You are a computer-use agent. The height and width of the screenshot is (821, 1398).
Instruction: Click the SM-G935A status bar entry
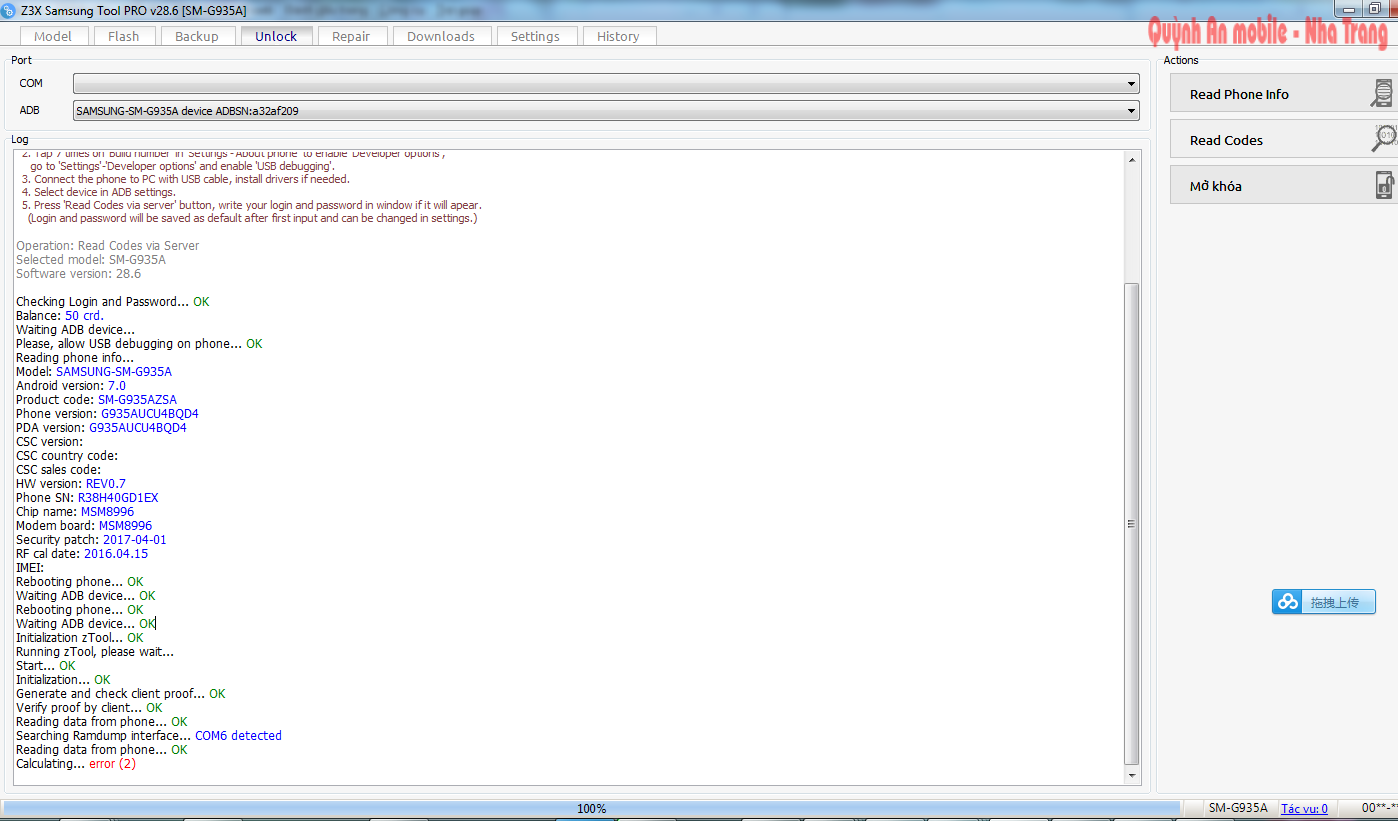pyautogui.click(x=1237, y=808)
